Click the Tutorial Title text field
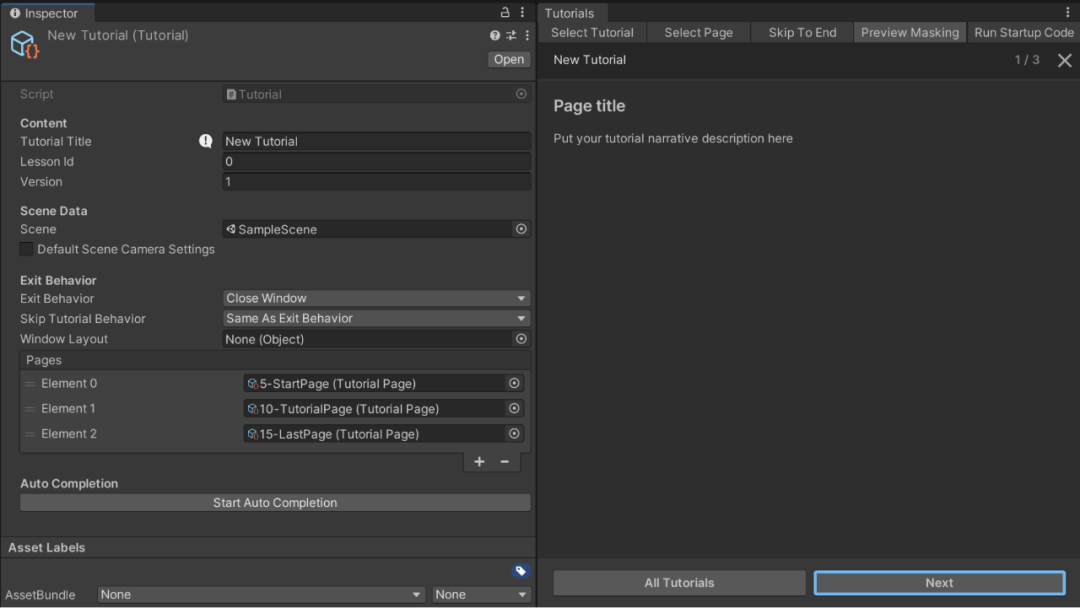This screenshot has height=608, width=1080. tap(376, 141)
